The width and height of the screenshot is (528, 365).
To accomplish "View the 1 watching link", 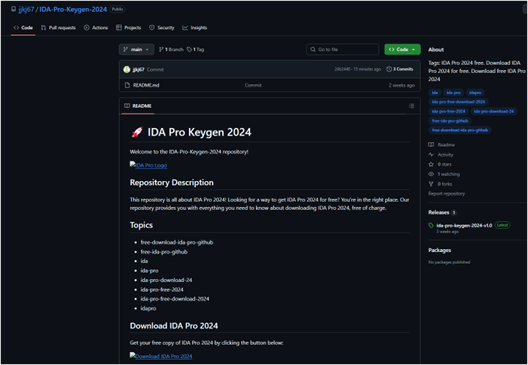I will pos(449,174).
